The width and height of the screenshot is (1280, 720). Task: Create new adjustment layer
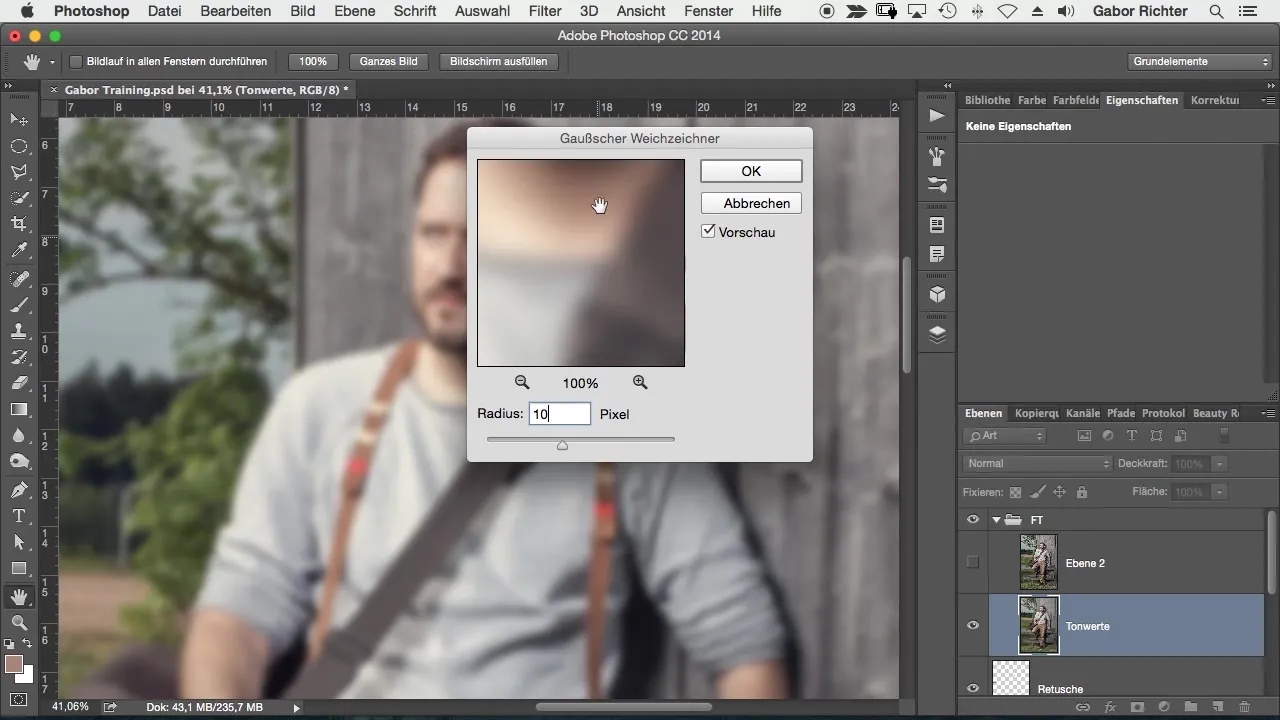1163,706
